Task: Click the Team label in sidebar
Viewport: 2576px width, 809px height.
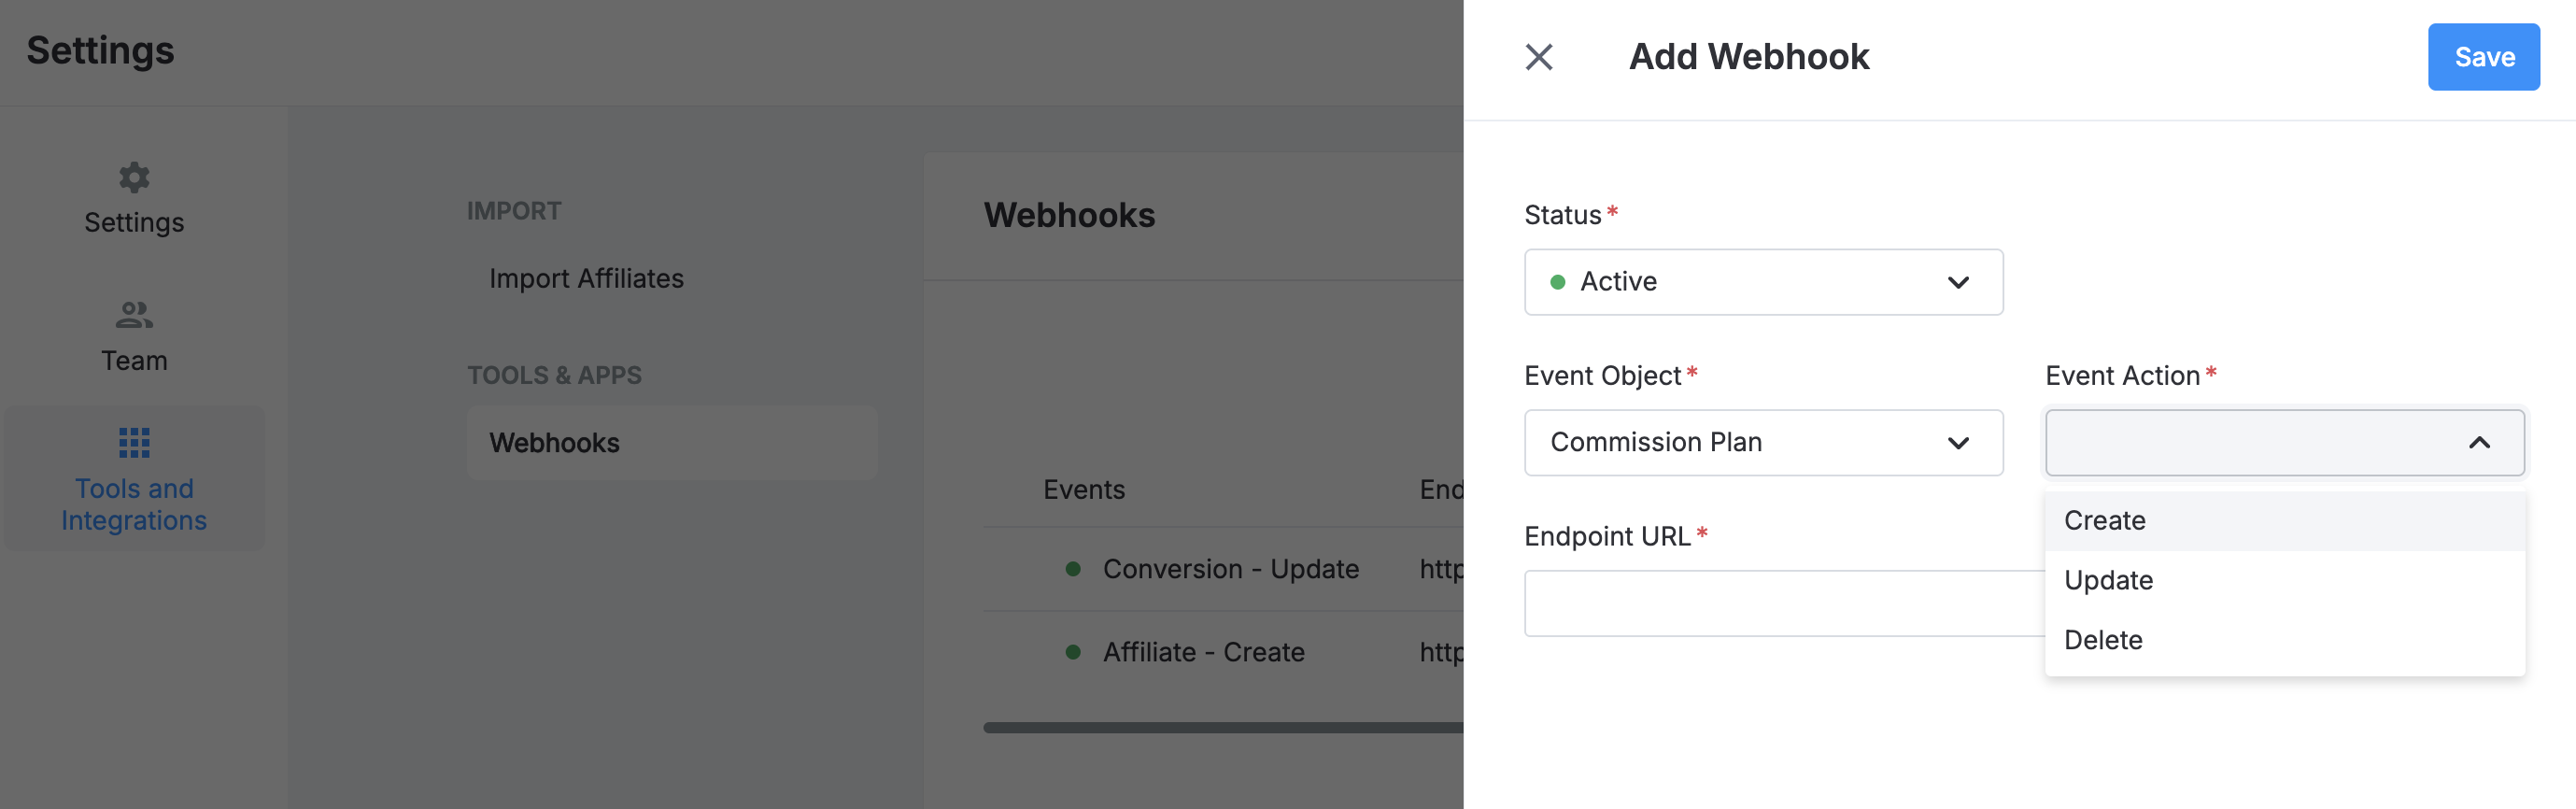Action: coord(134,361)
